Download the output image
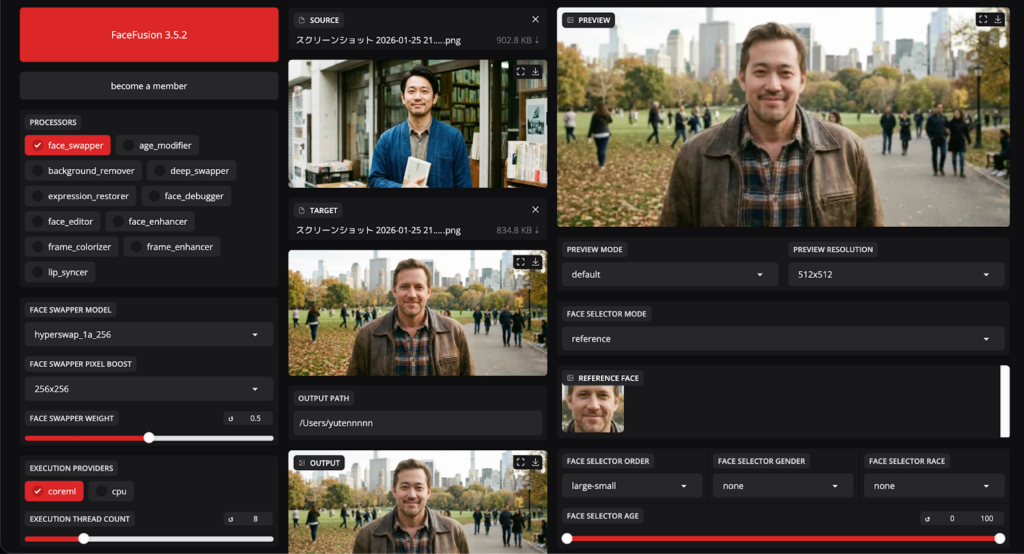This screenshot has width=1024, height=554. tap(535, 462)
